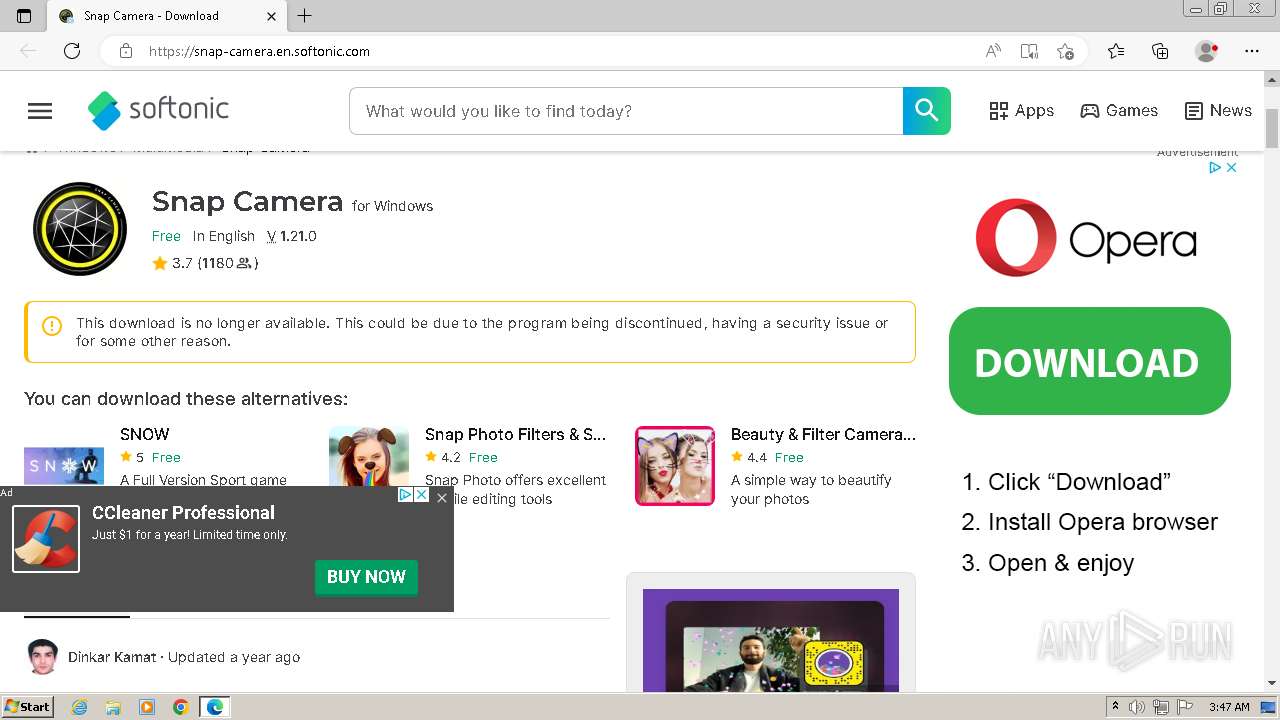The width and height of the screenshot is (1280, 720).
Task: Click Beauty & Filter Camera thumbnail
Action: (675, 466)
